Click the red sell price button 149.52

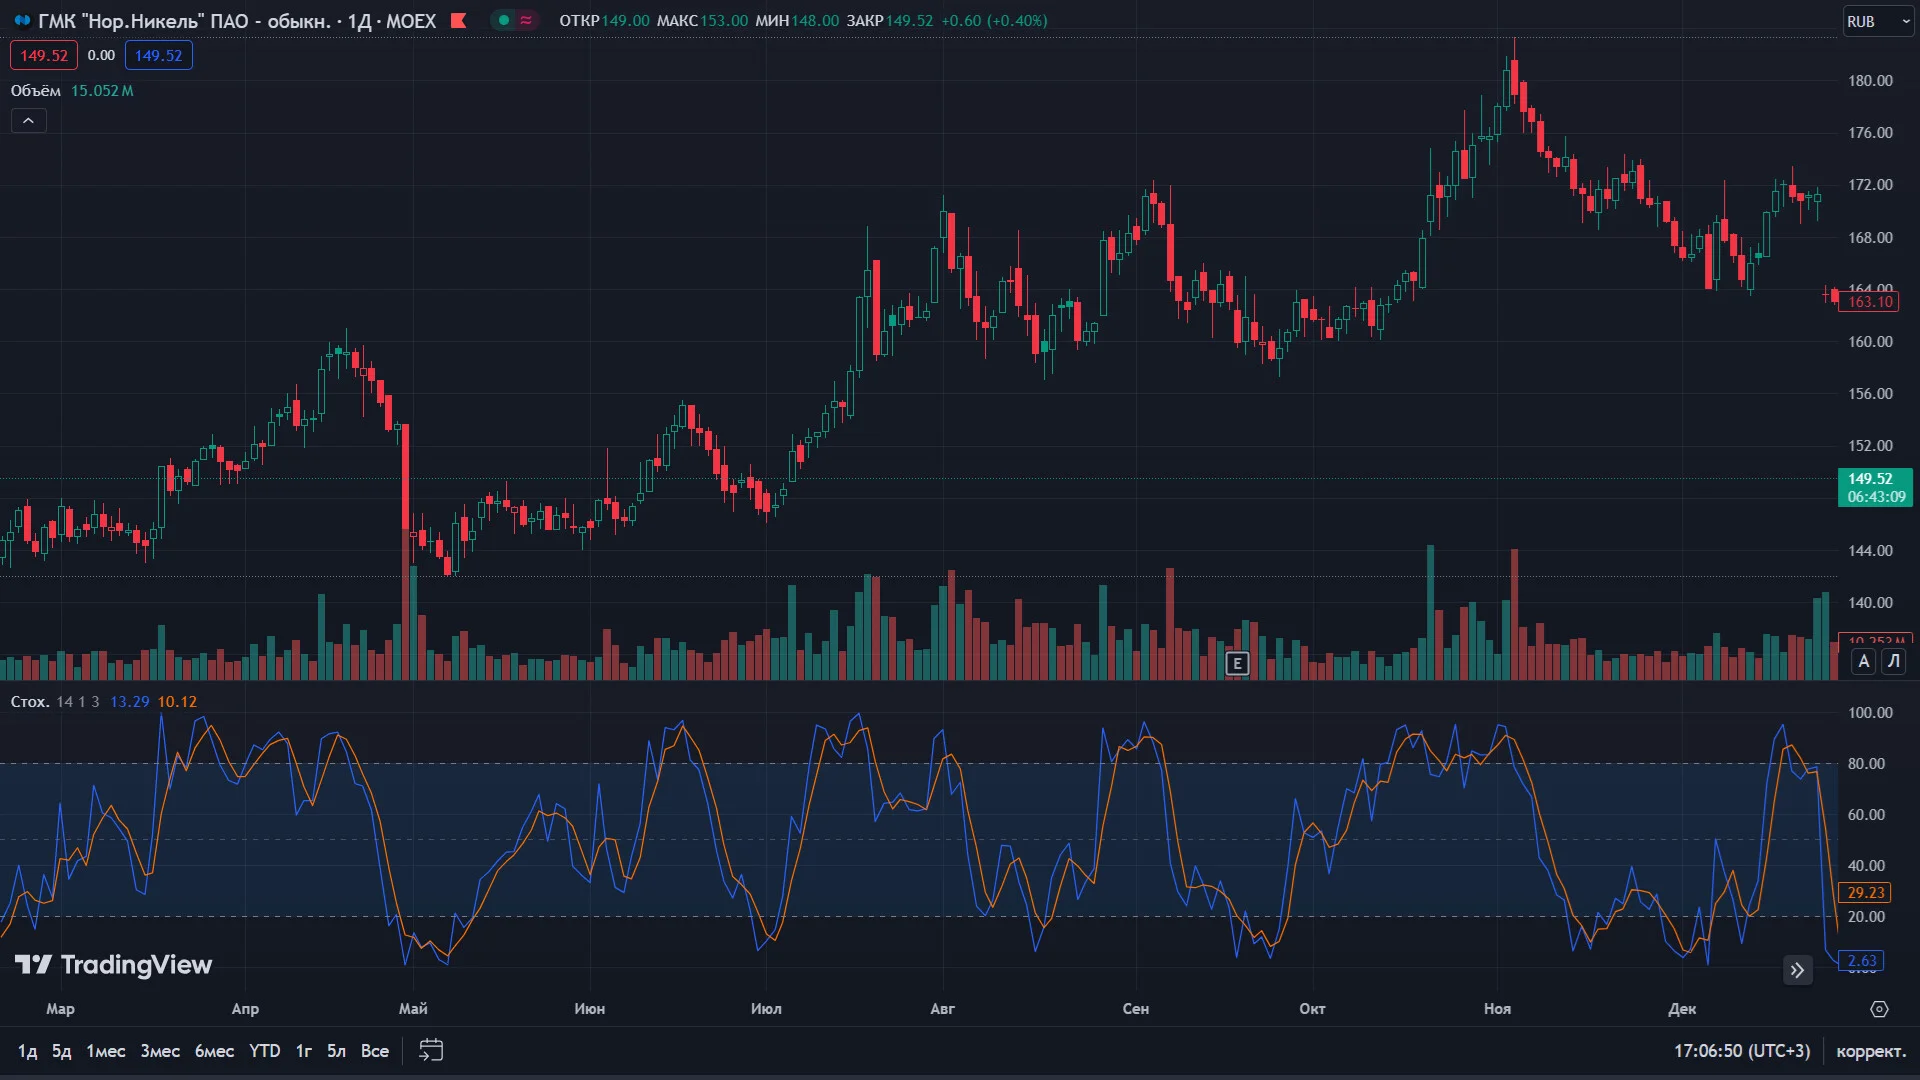pyautogui.click(x=44, y=56)
